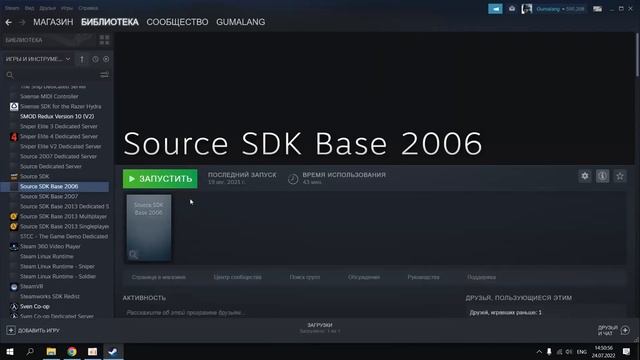The height and width of the screenshot is (360, 640).
Task: Expand Игры и инструме... category dropdown
Action: point(38,59)
